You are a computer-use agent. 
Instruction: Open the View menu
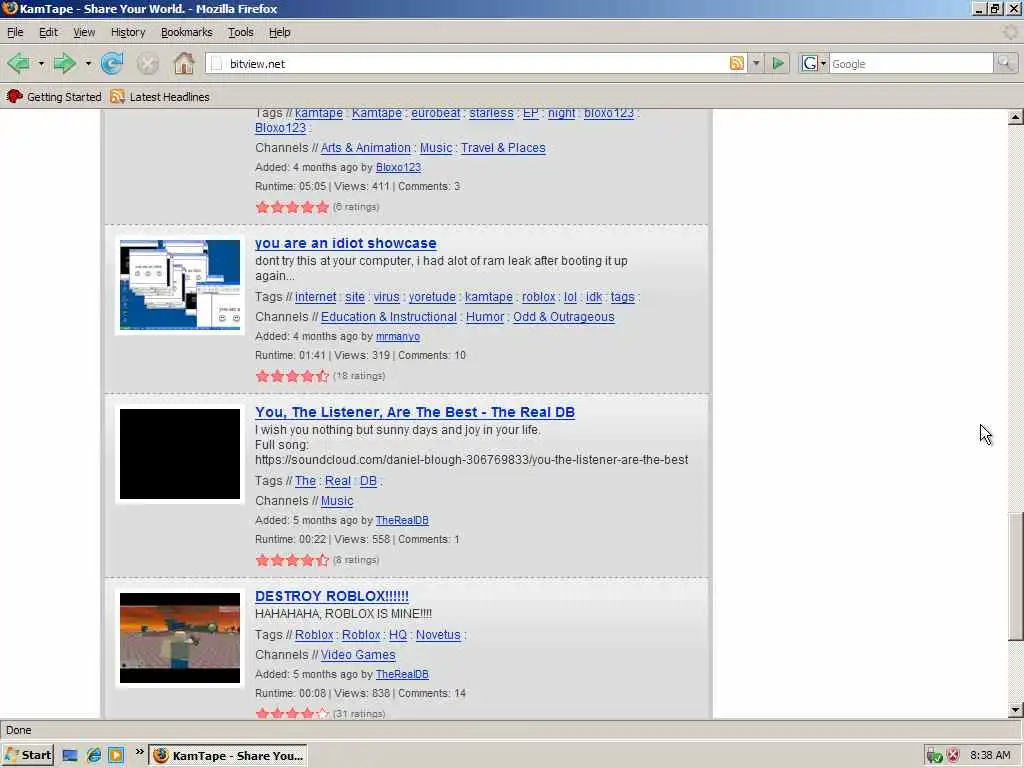(84, 32)
